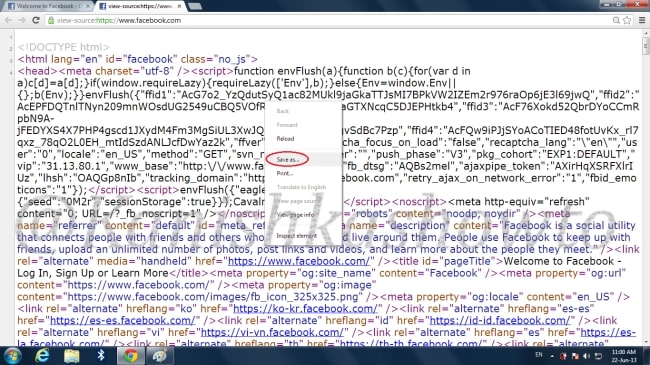
Task: Choose Inspect element in the context menu
Action: pos(296,236)
